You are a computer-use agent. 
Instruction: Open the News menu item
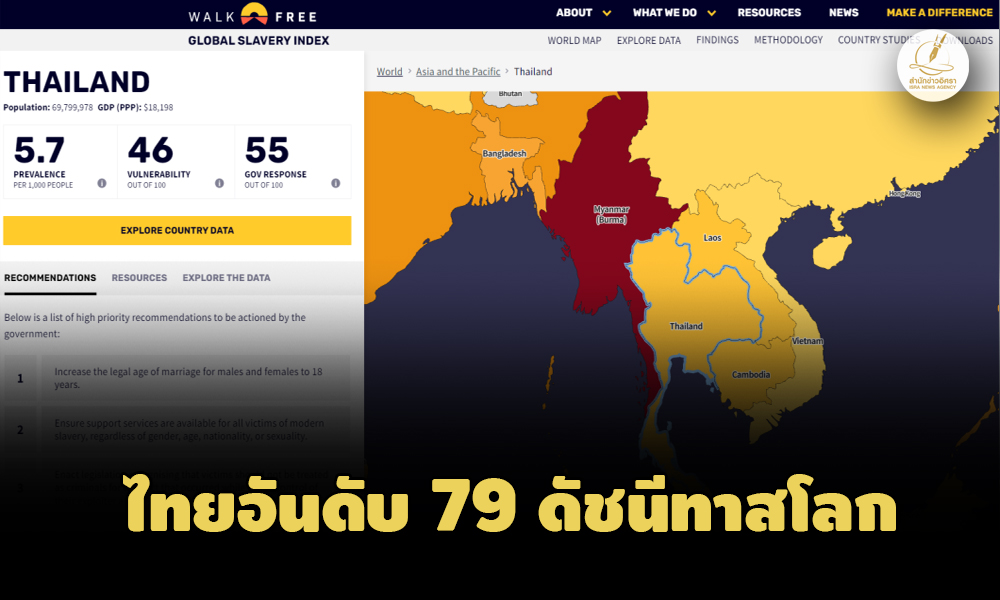843,13
